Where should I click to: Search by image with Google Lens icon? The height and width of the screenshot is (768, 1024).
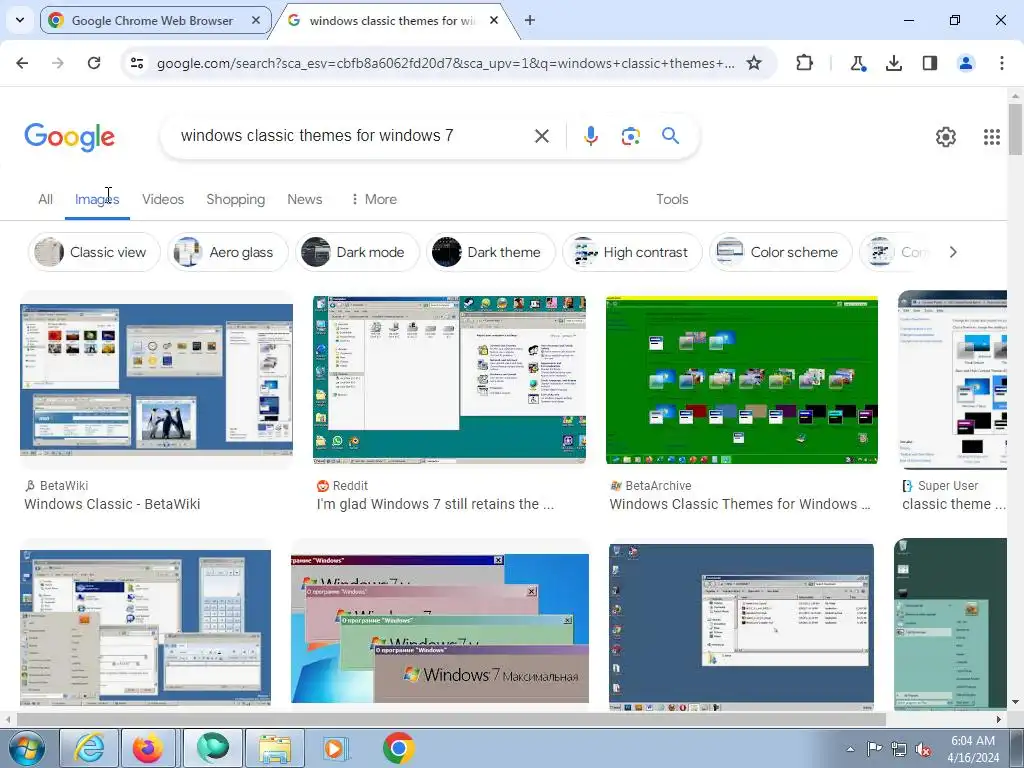(630, 136)
